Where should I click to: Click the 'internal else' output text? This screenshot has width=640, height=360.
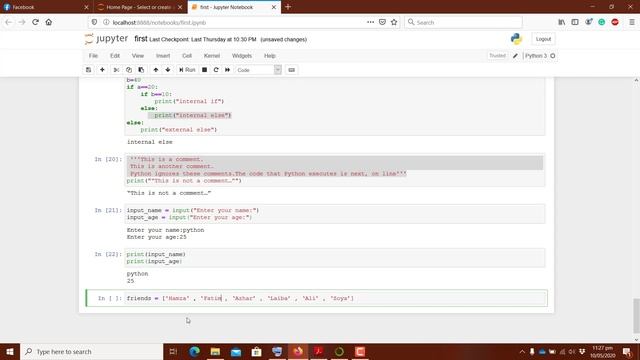(150, 142)
